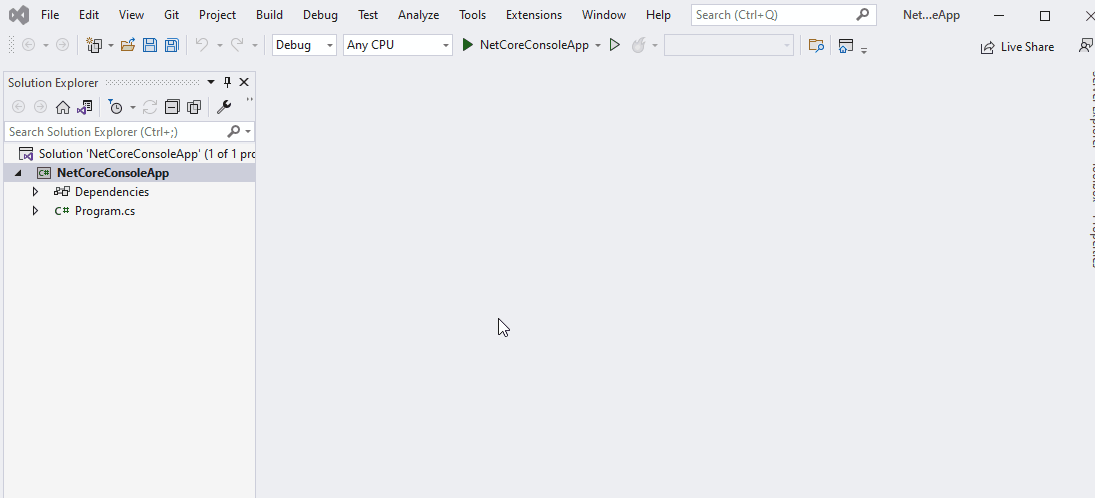Screen dimensions: 1095x498
Task: Click the Redo arrow icon
Action: (x=237, y=45)
